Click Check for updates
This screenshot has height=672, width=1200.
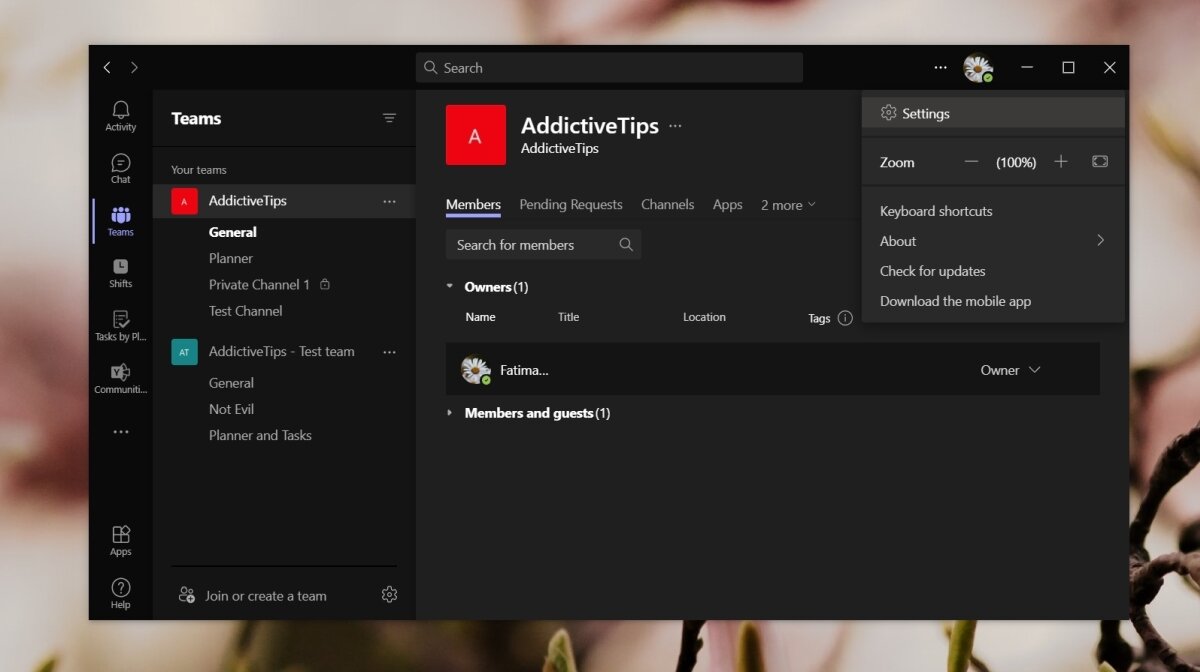click(932, 271)
